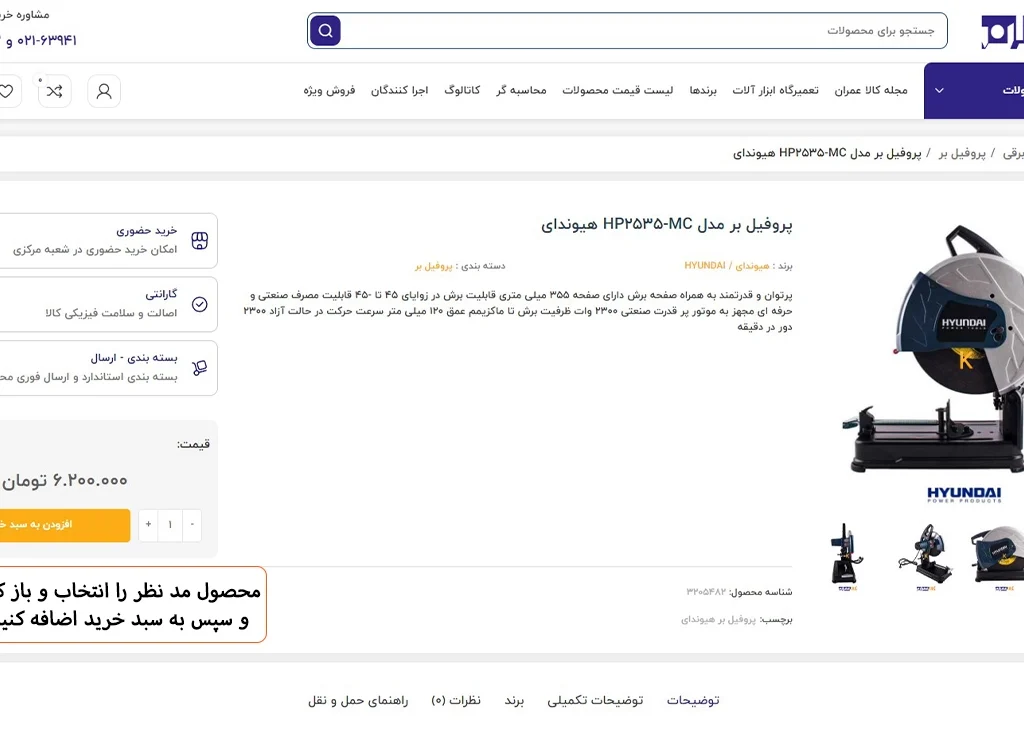Expand the products category dropdown chevron
Image resolution: width=1024 pixels, height=730 pixels.
coord(939,90)
